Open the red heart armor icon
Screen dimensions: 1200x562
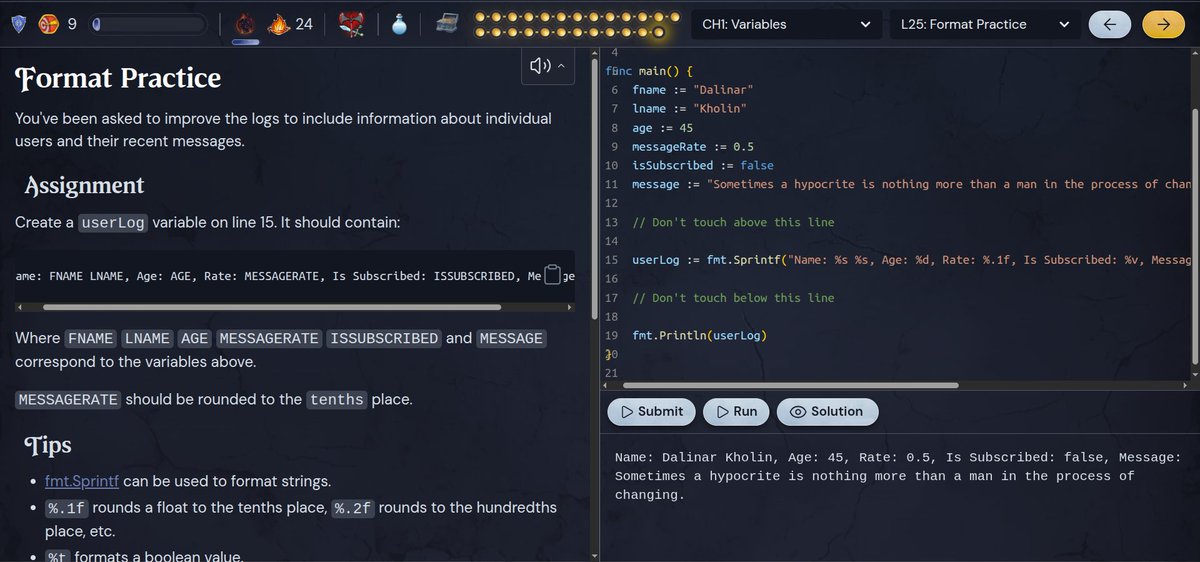[351, 24]
